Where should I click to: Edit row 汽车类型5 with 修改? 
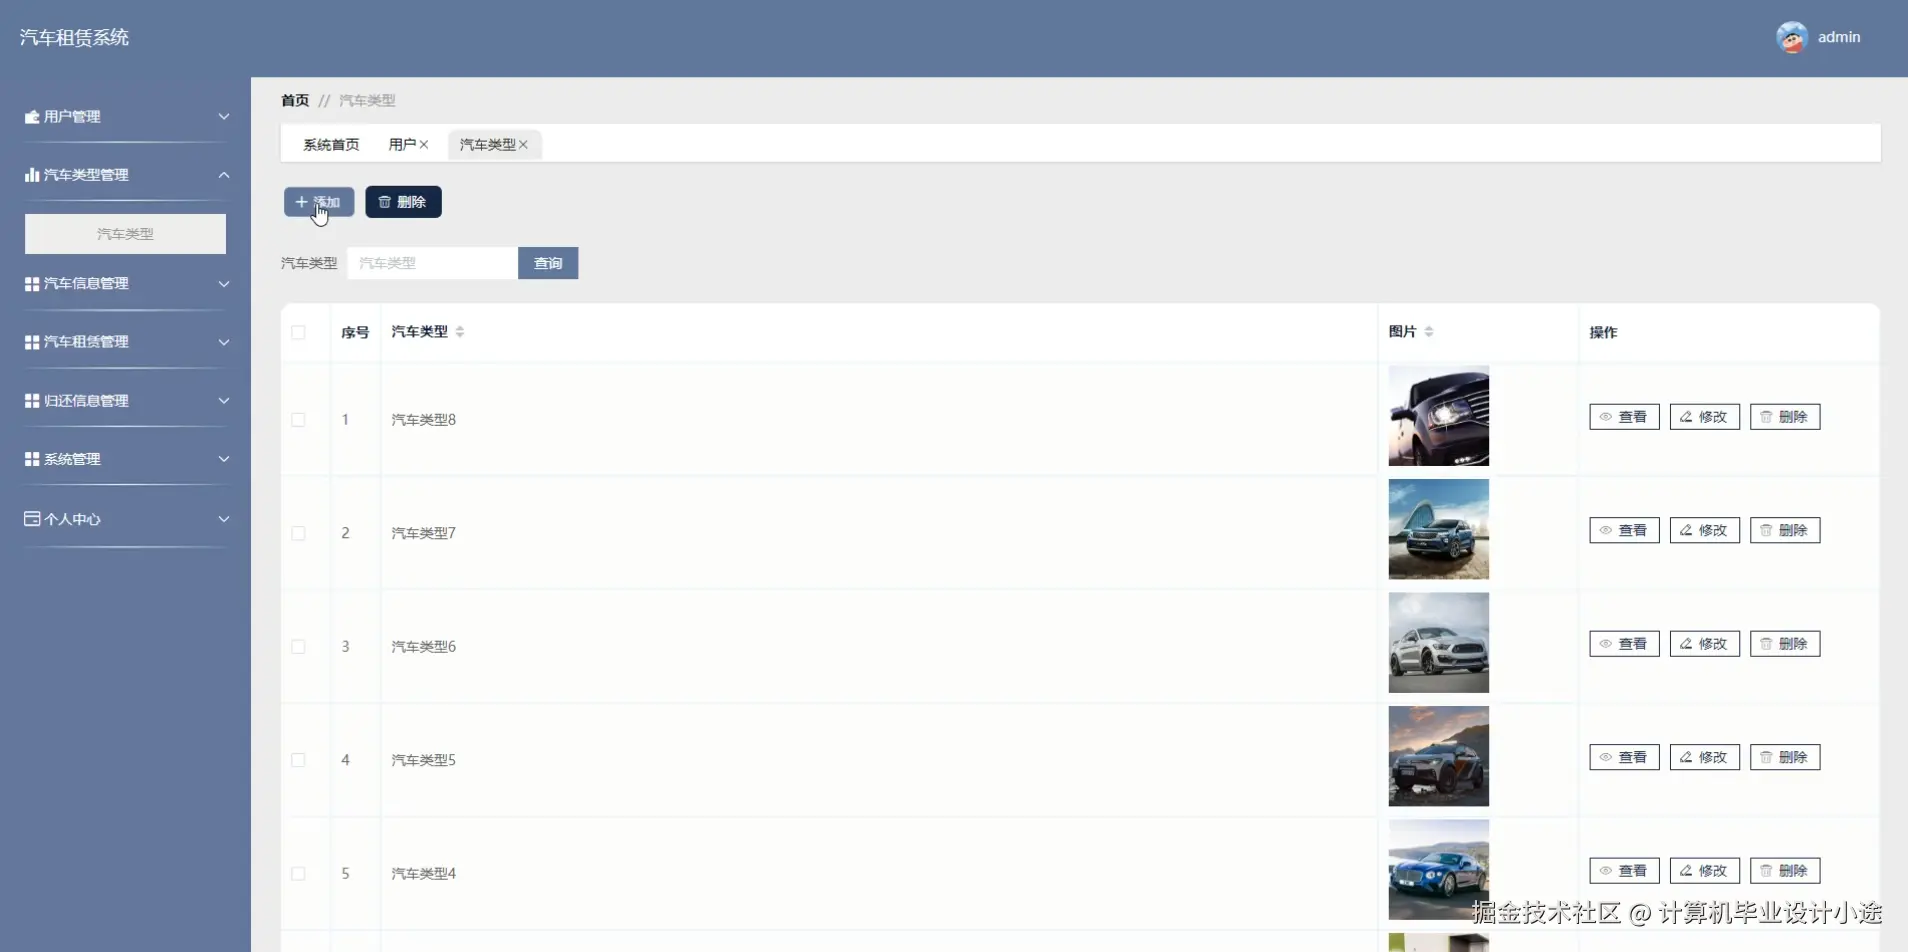click(1705, 757)
